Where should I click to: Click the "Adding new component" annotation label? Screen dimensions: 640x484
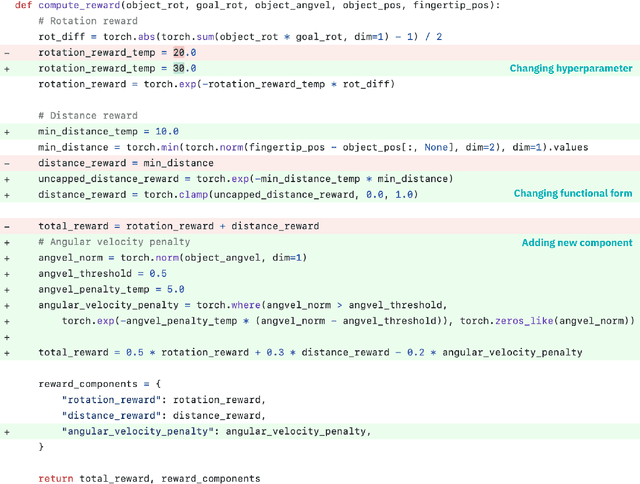point(576,242)
